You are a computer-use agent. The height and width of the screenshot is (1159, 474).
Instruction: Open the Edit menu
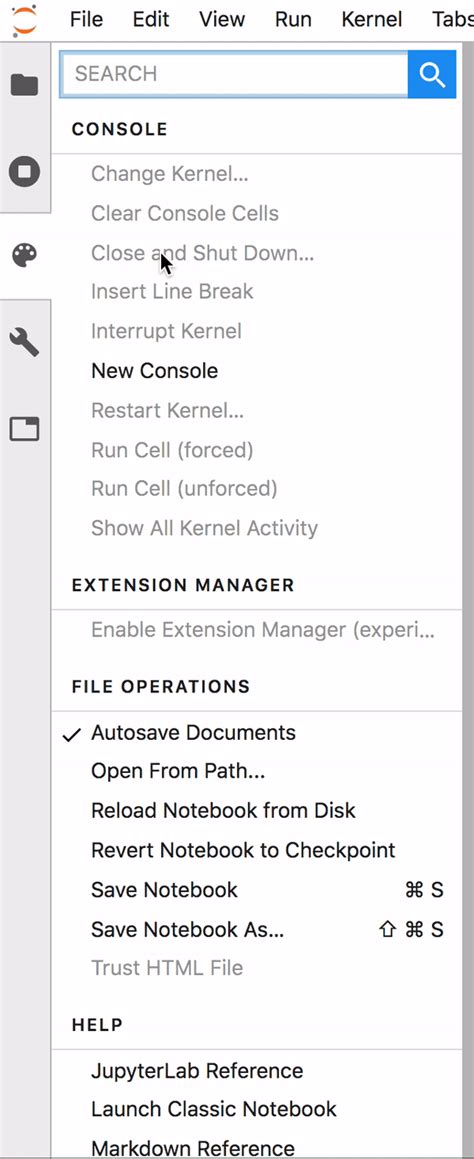(x=151, y=19)
